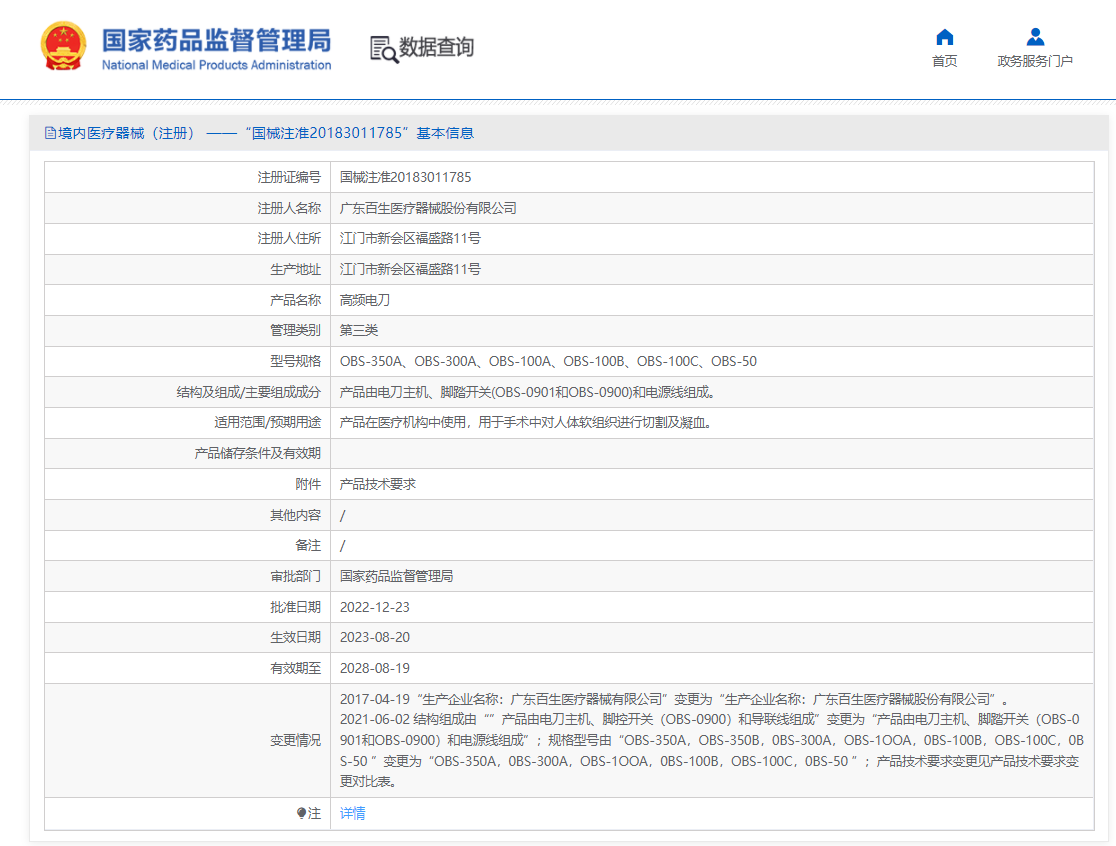The image size is (1116, 846).
Task: Click the 备注 row label
Action: pos(308,545)
